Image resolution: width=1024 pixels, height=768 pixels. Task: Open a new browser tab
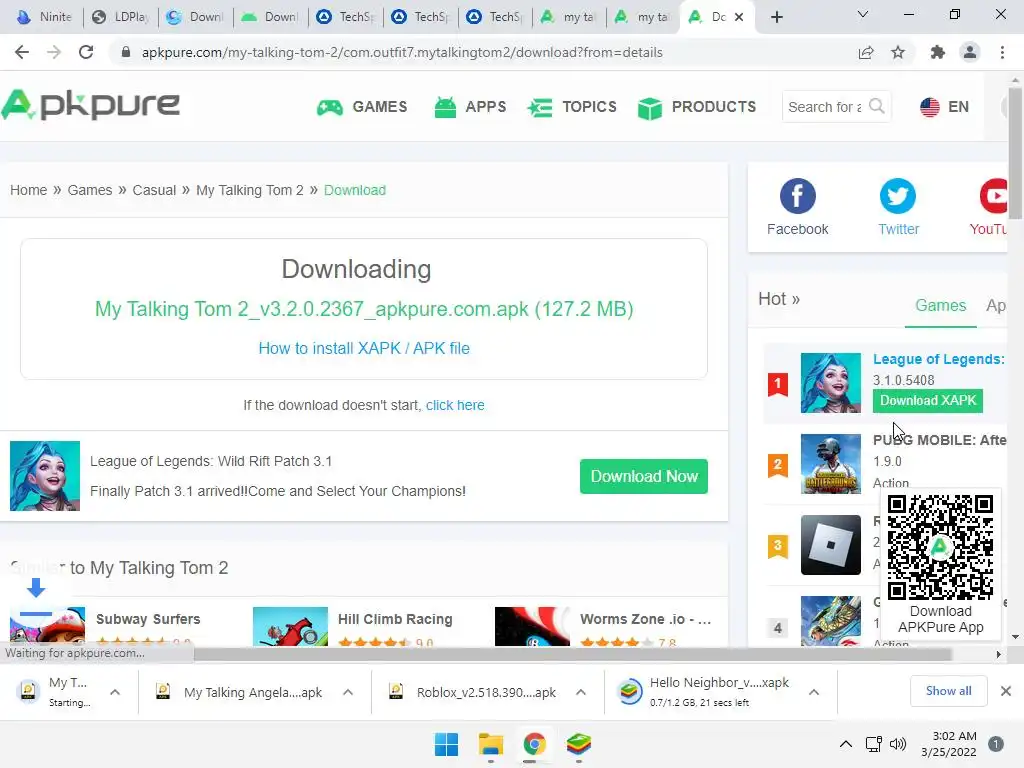click(x=776, y=17)
